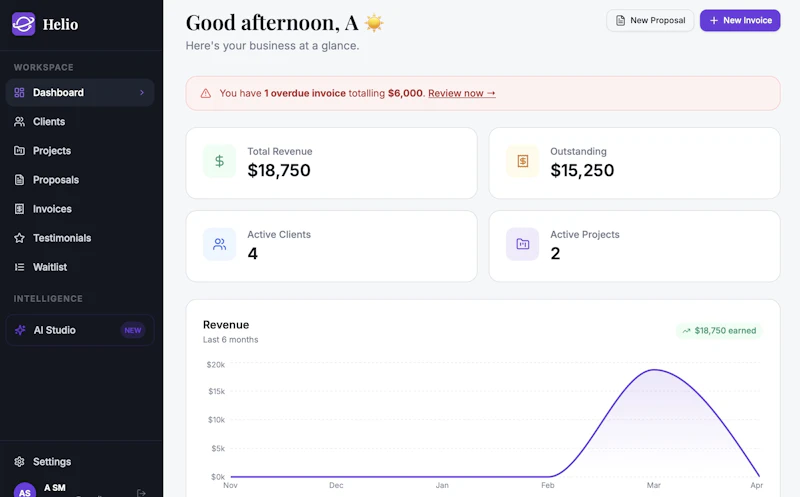The image size is (800, 497).
Task: Select Proposals in the sidebar
Action: (80, 180)
